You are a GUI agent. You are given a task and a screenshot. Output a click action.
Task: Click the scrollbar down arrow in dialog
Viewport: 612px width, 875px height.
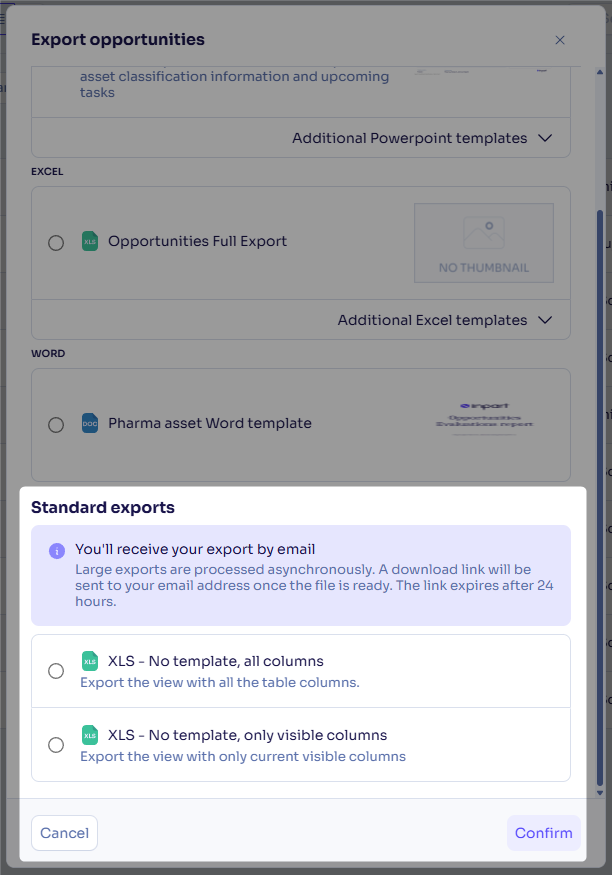pos(600,792)
